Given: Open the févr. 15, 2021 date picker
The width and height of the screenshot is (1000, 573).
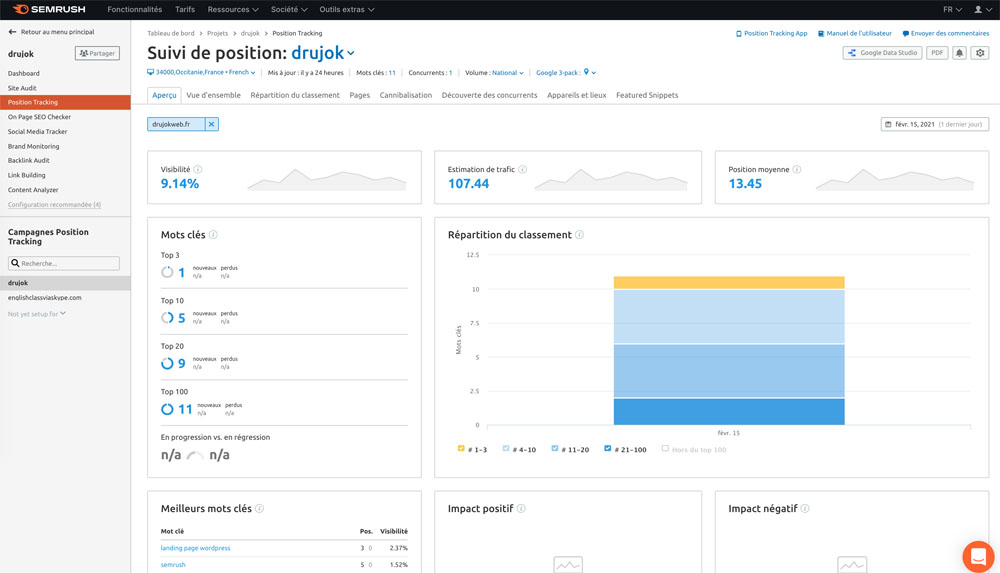Looking at the screenshot, I should coord(935,124).
